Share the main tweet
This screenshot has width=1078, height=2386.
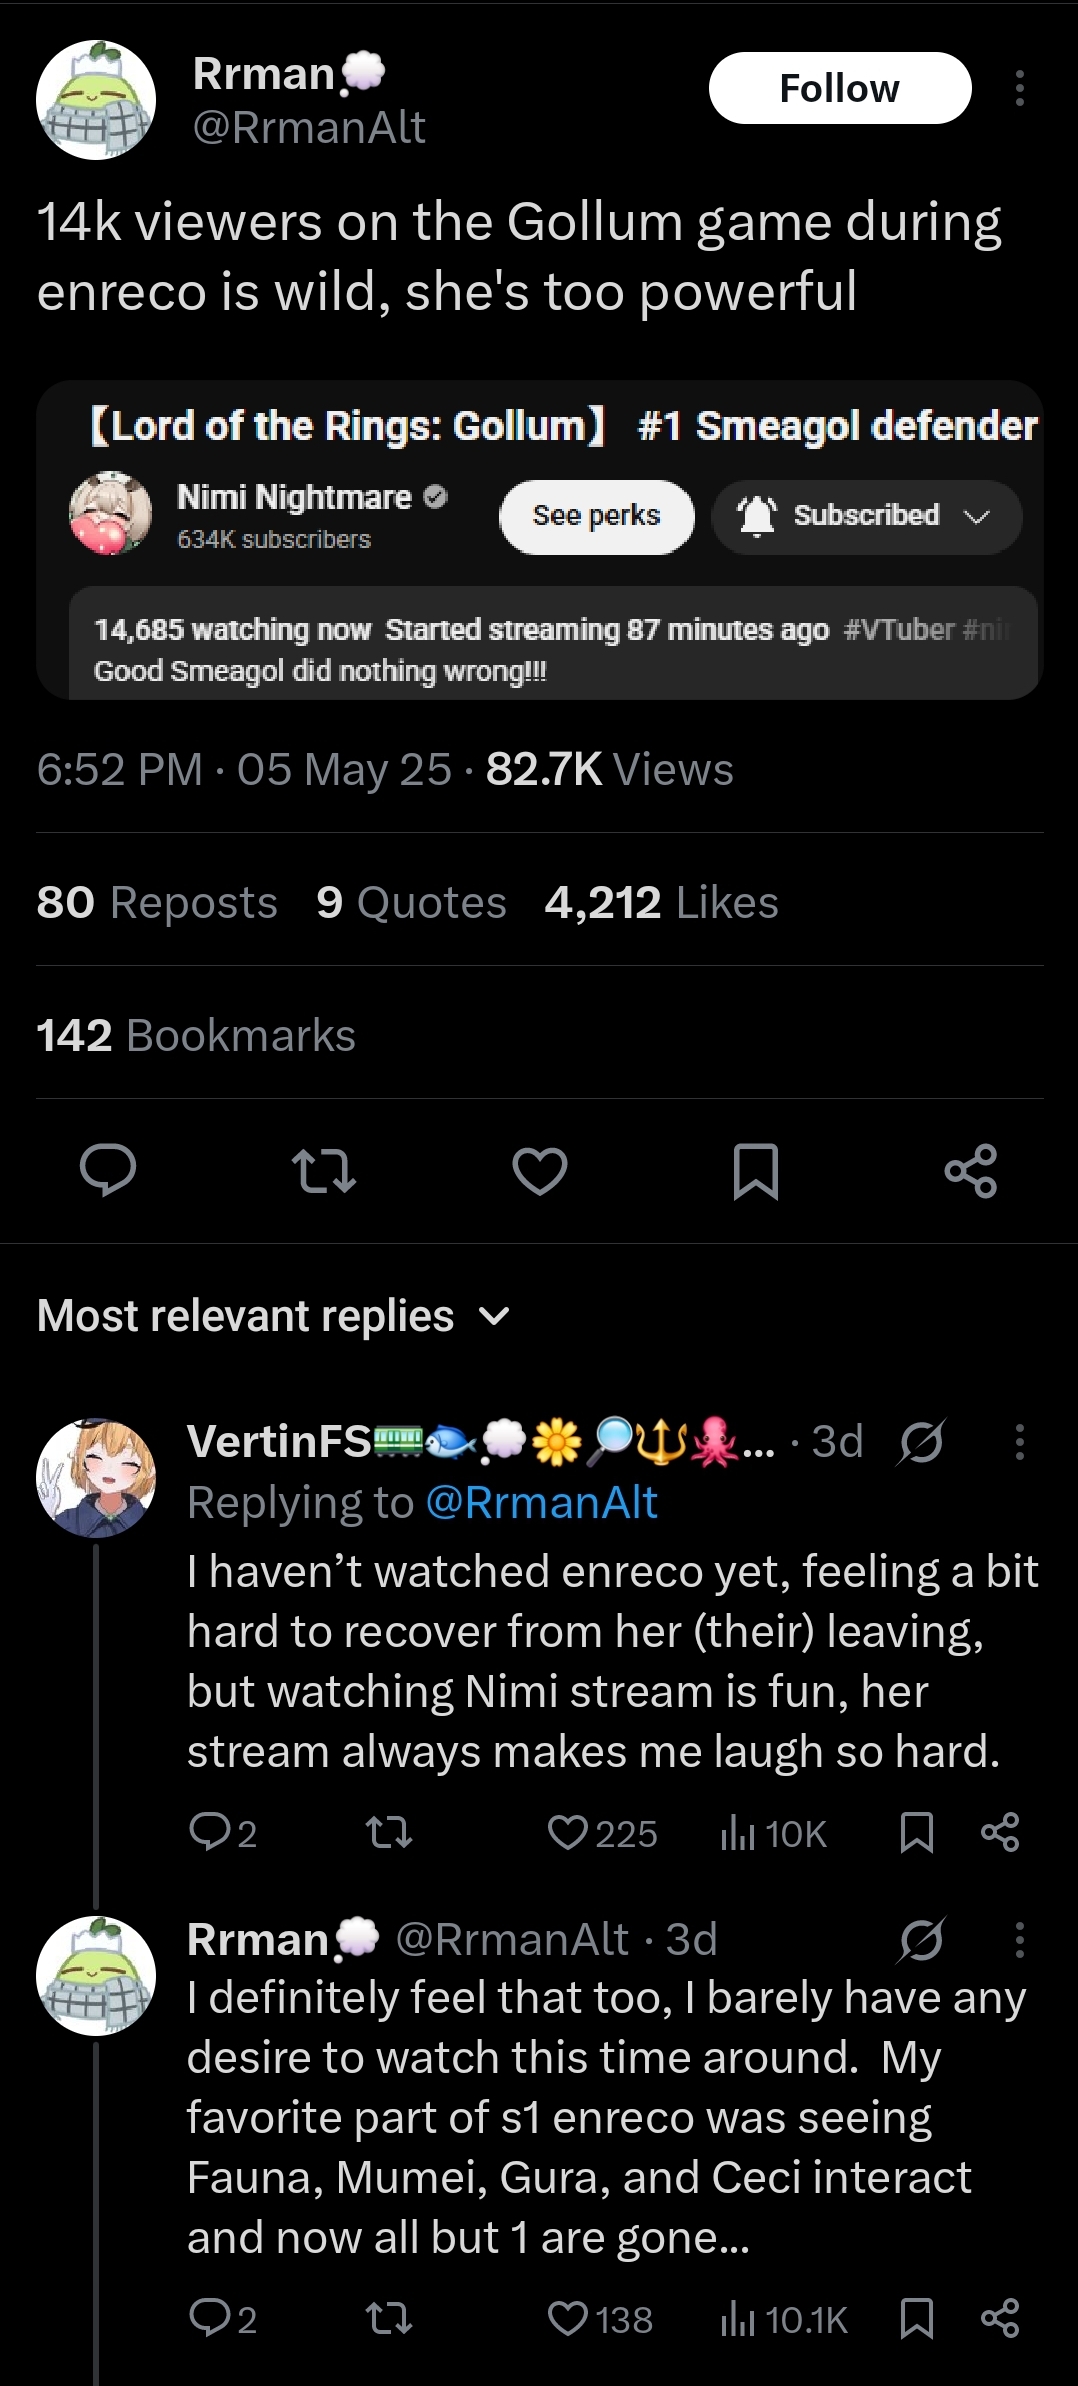[x=971, y=1171]
